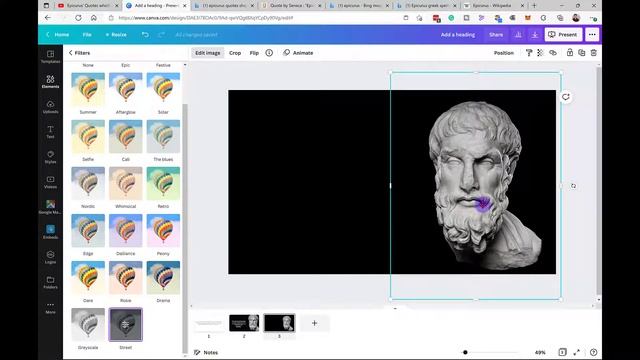Open the File menu
Screen dimensions: 640x360
[87, 35]
